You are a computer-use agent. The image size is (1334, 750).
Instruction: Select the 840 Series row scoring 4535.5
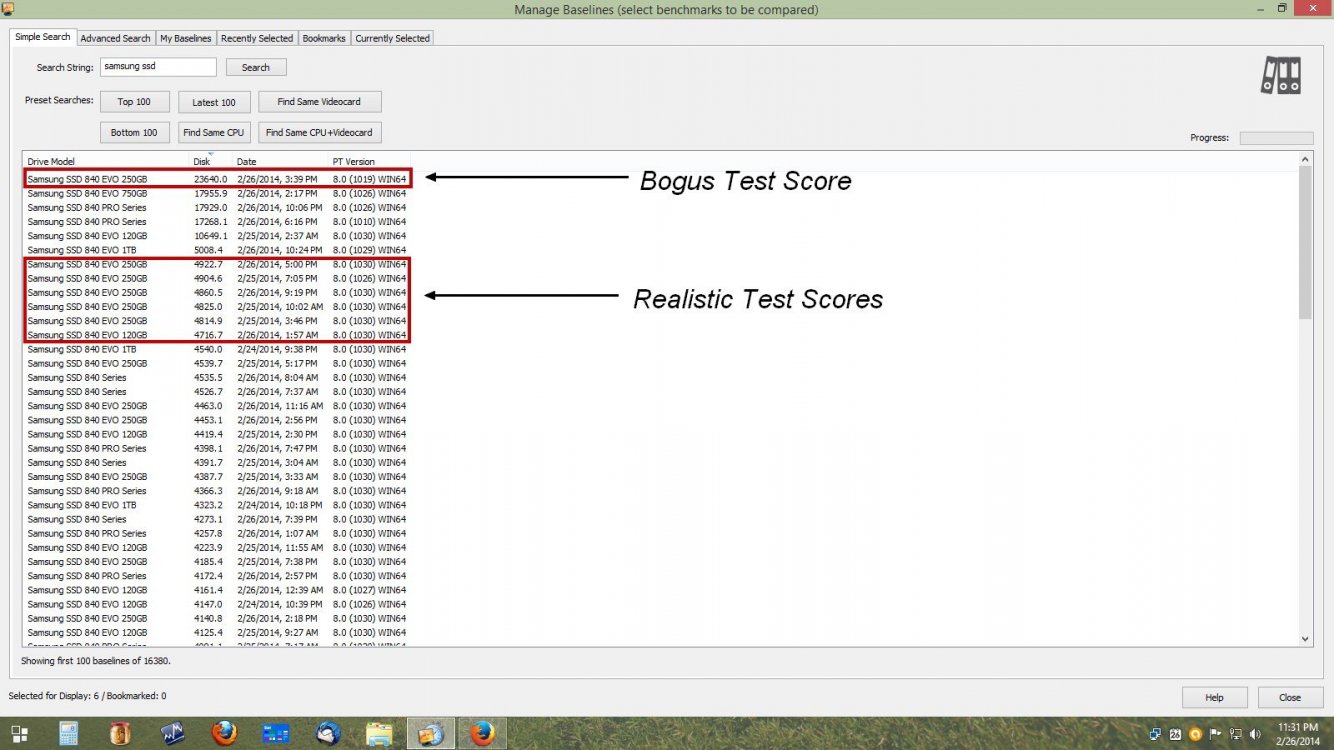click(x=217, y=377)
